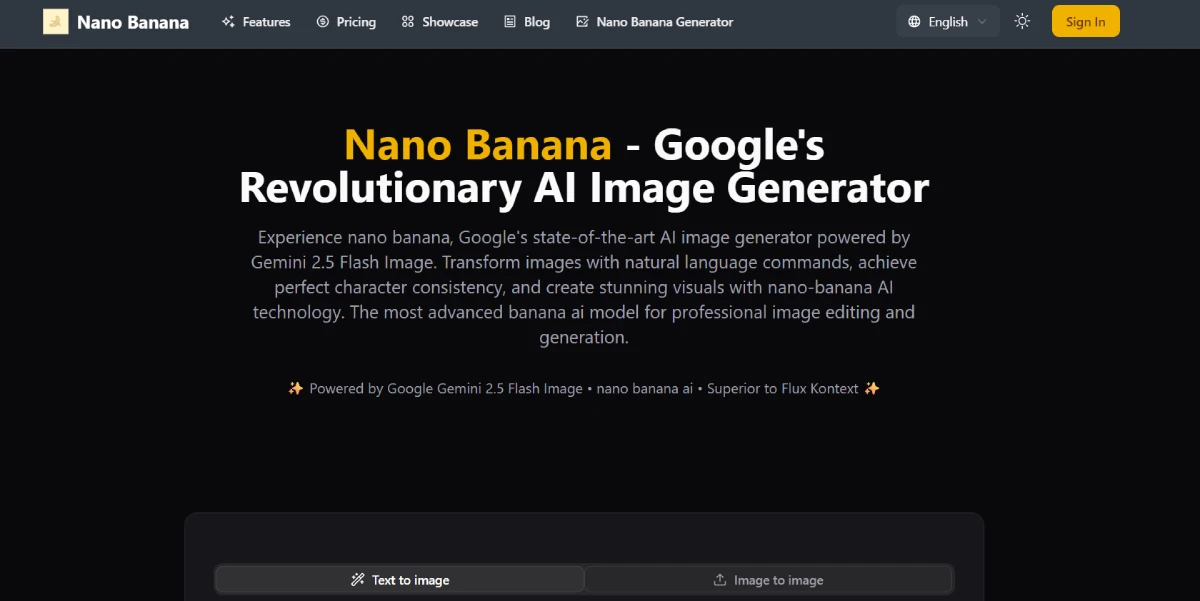Toggle the sun theme switcher
The width and height of the screenshot is (1200, 601).
[x=1022, y=20]
